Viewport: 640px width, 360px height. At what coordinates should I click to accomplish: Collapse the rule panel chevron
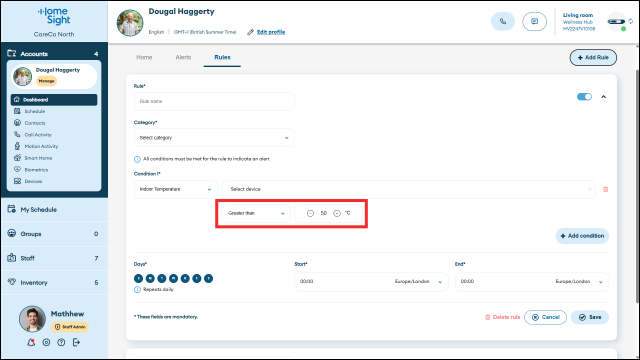603,97
